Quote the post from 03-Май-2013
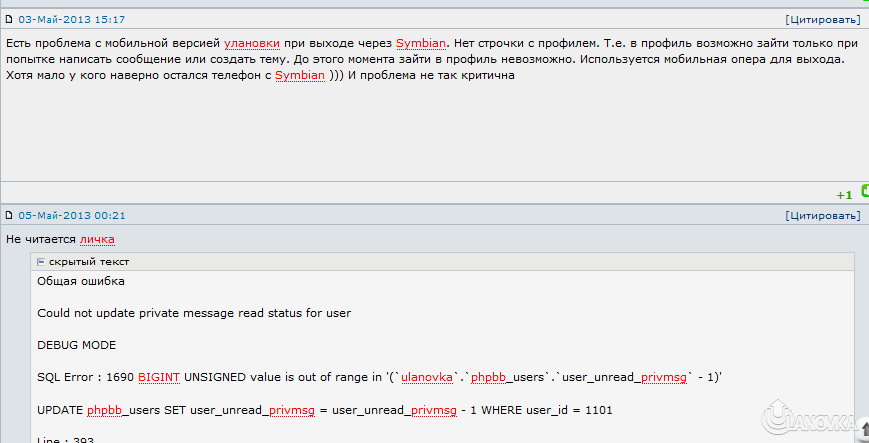 (823, 19)
